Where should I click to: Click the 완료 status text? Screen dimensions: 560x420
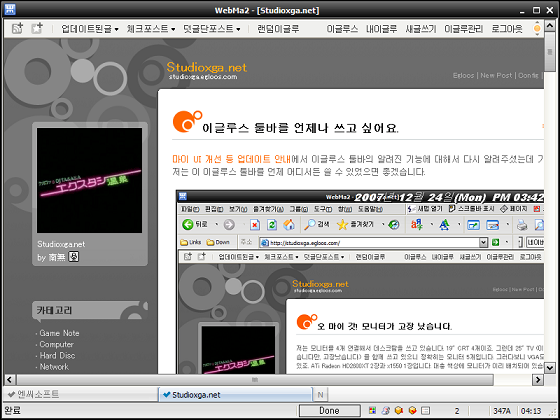[x=12, y=411]
